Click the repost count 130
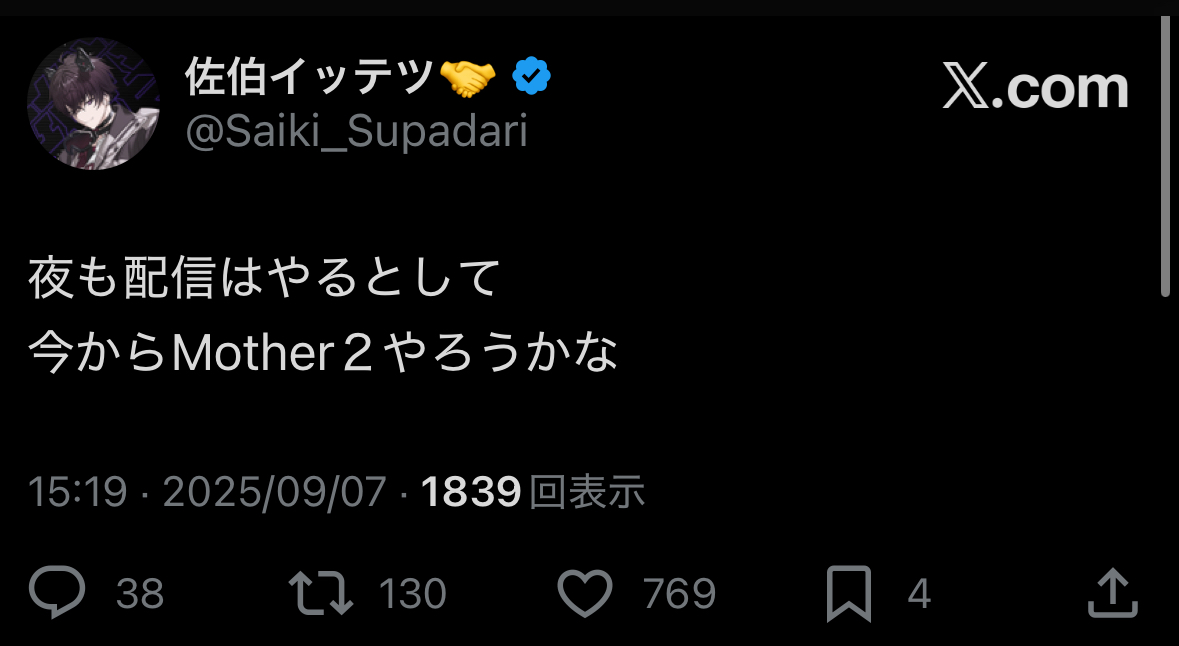 (412, 594)
